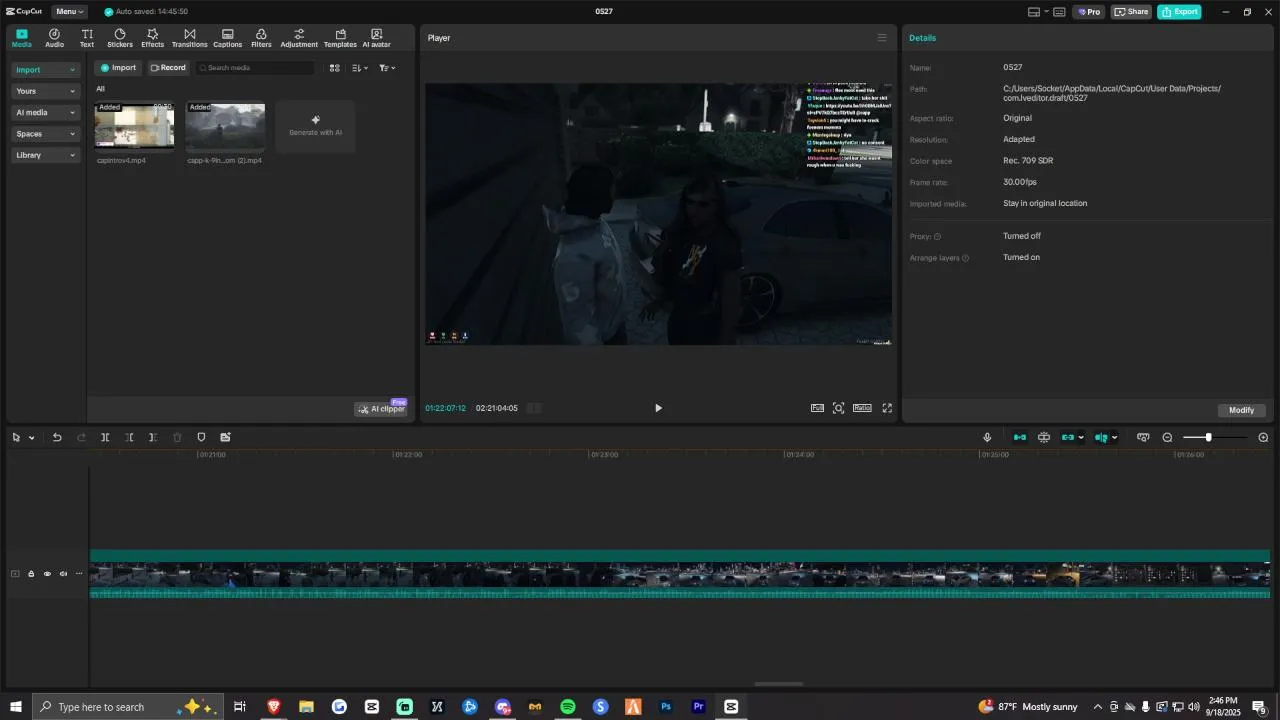Switch to the Transitions tab
Screen dimensions: 1280x720
(x=189, y=38)
